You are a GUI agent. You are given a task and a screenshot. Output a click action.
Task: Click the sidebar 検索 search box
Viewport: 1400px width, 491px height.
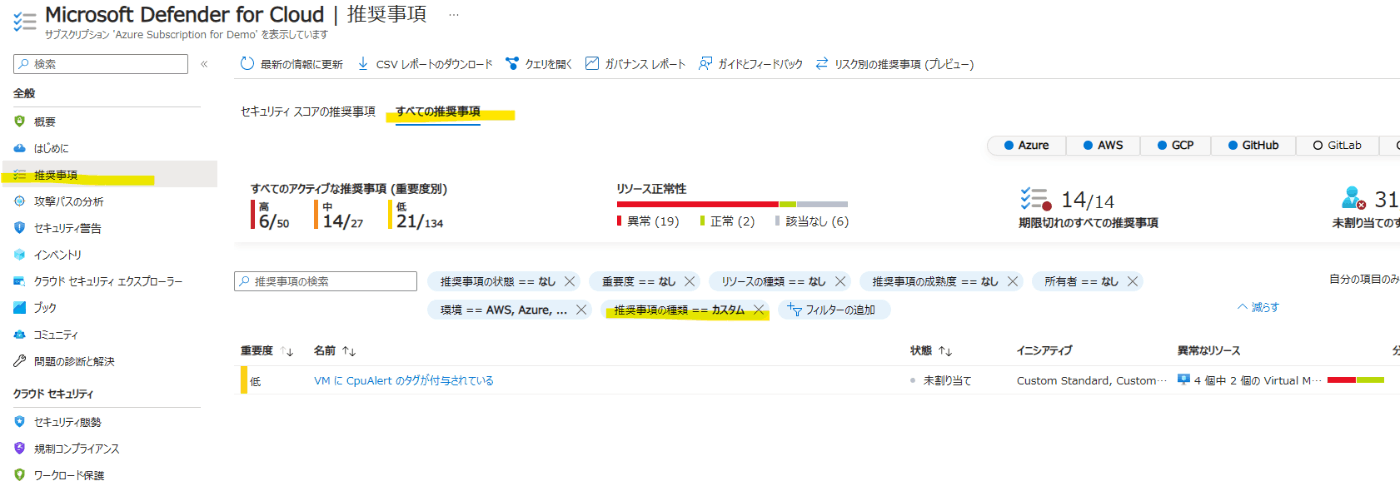point(100,64)
